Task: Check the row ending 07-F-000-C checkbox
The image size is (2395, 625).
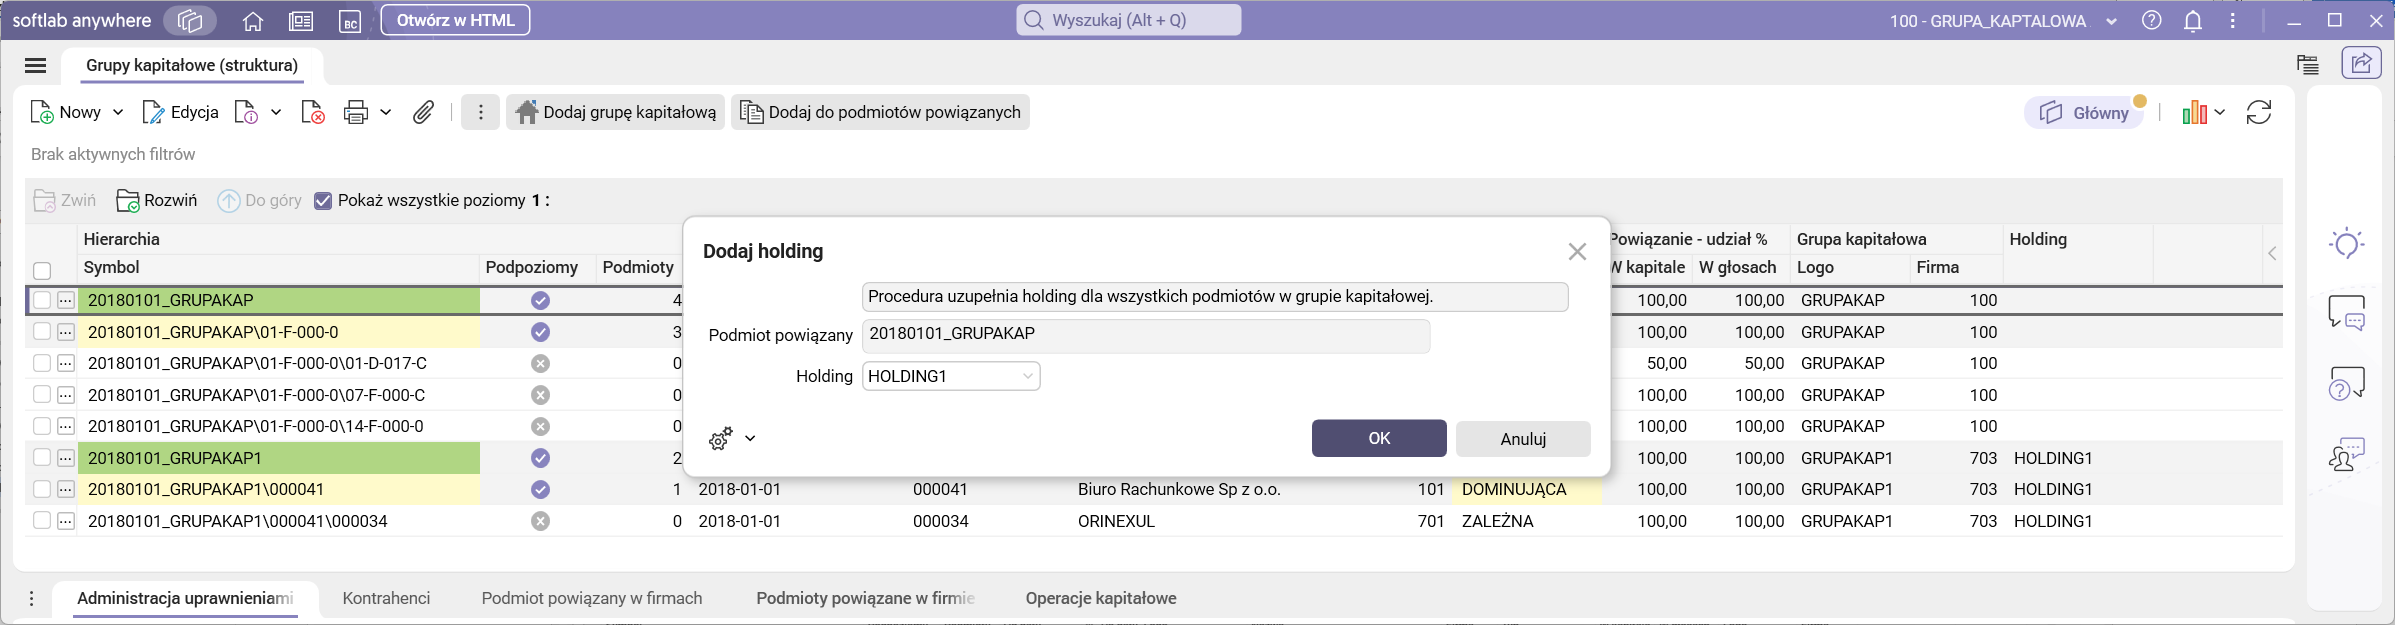Action: (x=42, y=395)
